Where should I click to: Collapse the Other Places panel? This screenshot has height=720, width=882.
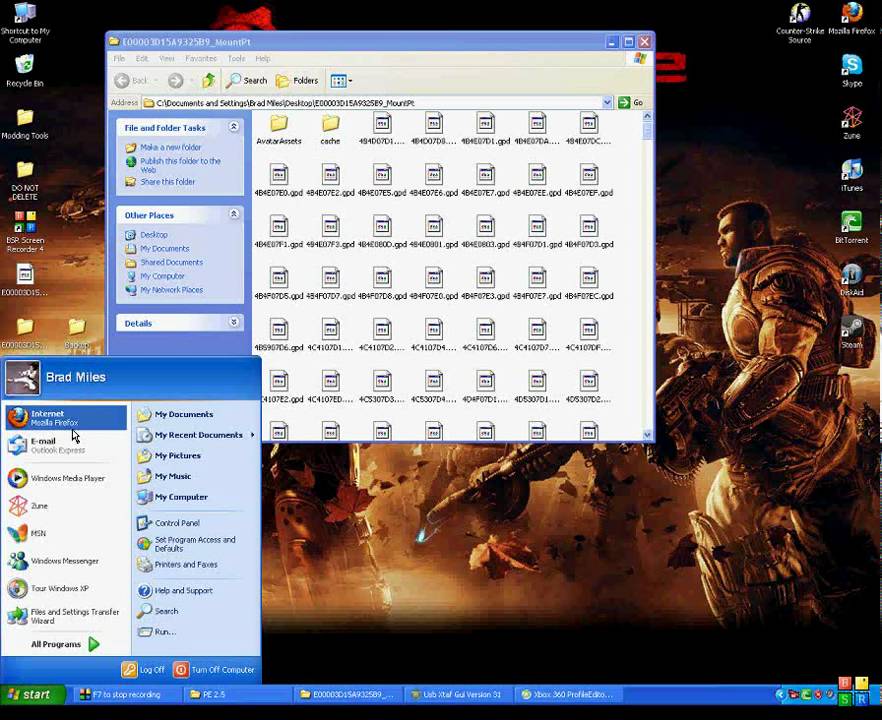click(x=234, y=214)
